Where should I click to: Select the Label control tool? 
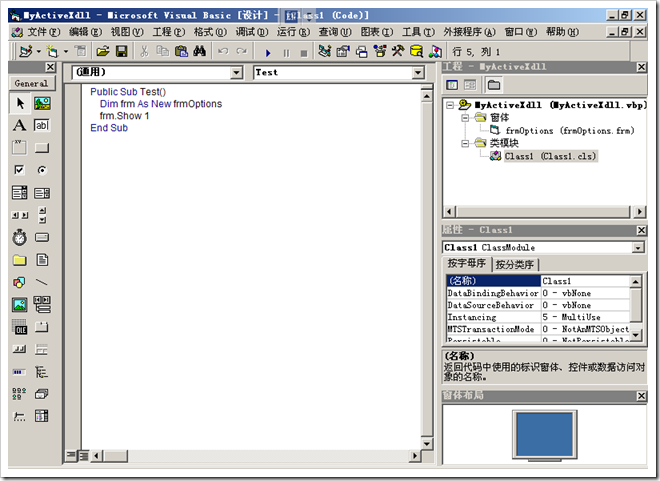pyautogui.click(x=19, y=125)
